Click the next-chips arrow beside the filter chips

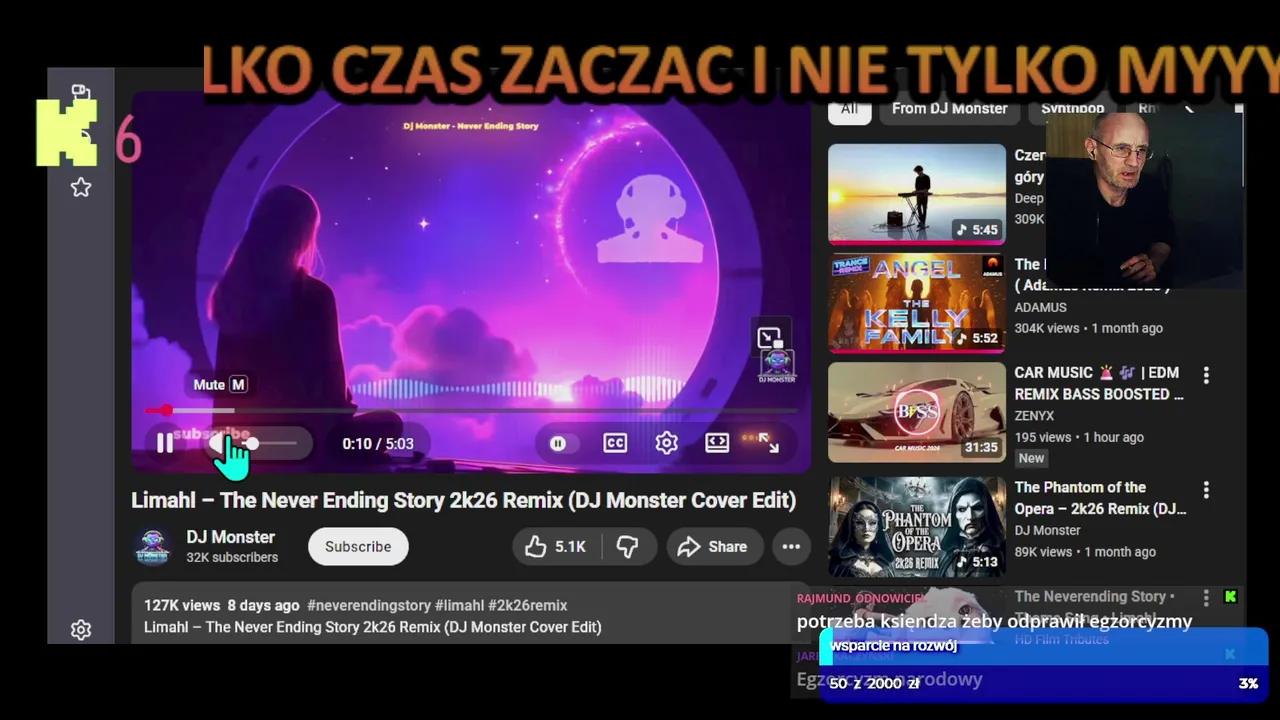[1189, 108]
